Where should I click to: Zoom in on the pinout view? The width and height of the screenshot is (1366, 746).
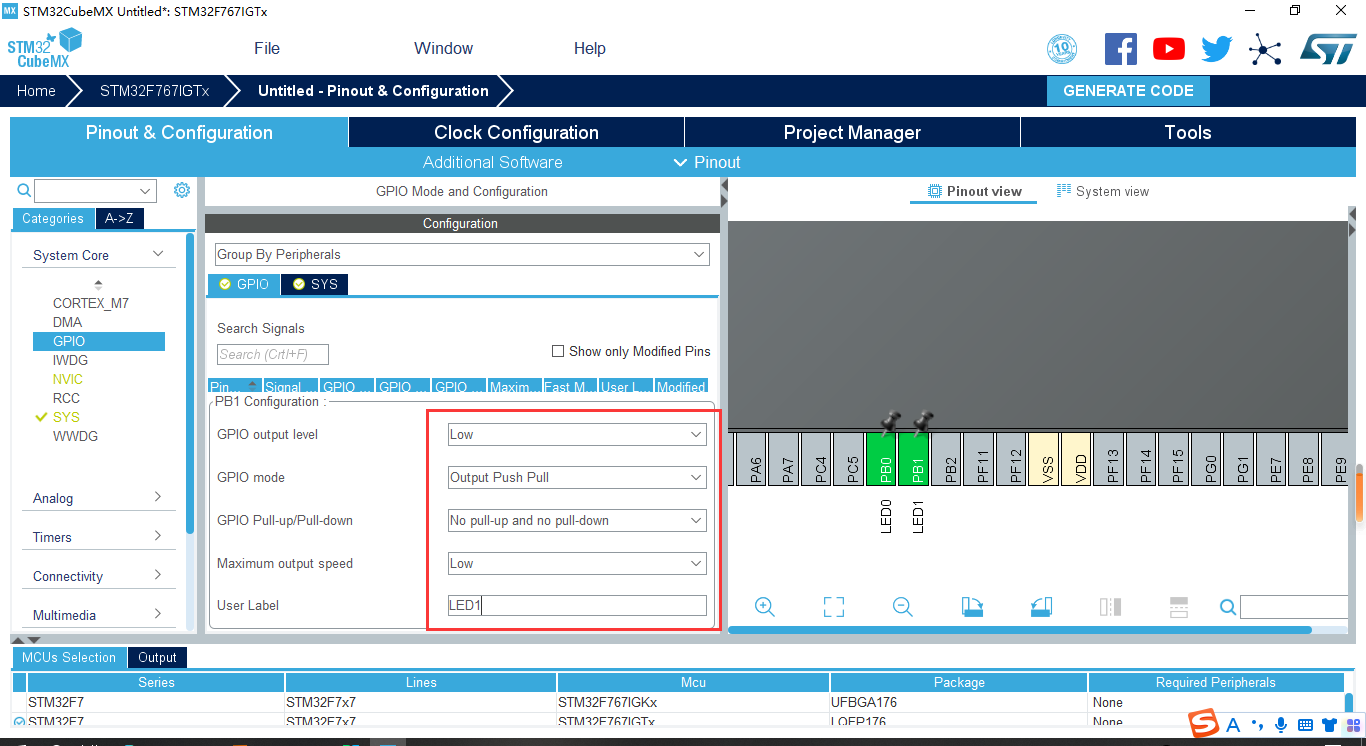tap(765, 606)
